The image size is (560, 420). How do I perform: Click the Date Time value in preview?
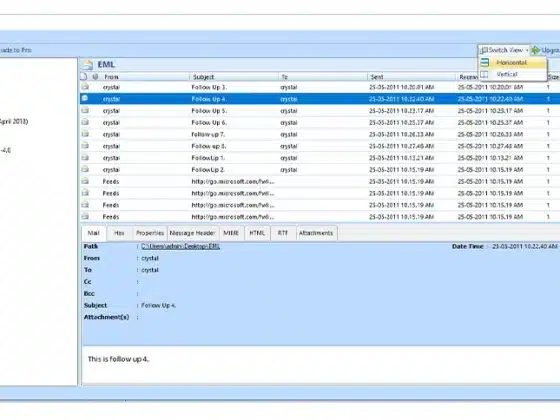(x=525, y=246)
